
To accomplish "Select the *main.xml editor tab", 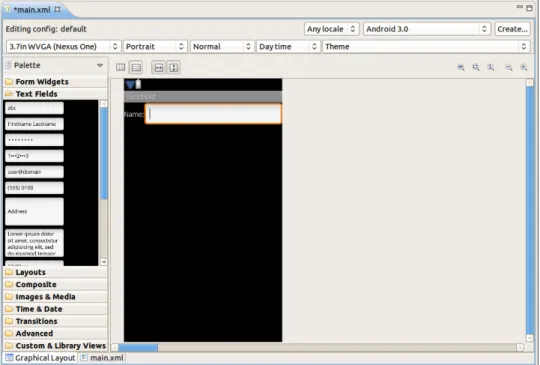I will pyautogui.click(x=32, y=10).
